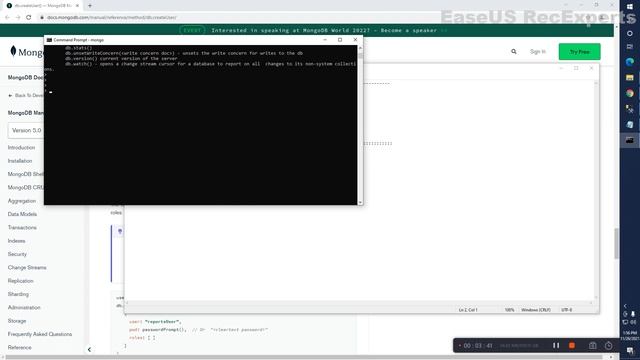Click the EVENT badge in the banner
640x360 pixels.
192,30
